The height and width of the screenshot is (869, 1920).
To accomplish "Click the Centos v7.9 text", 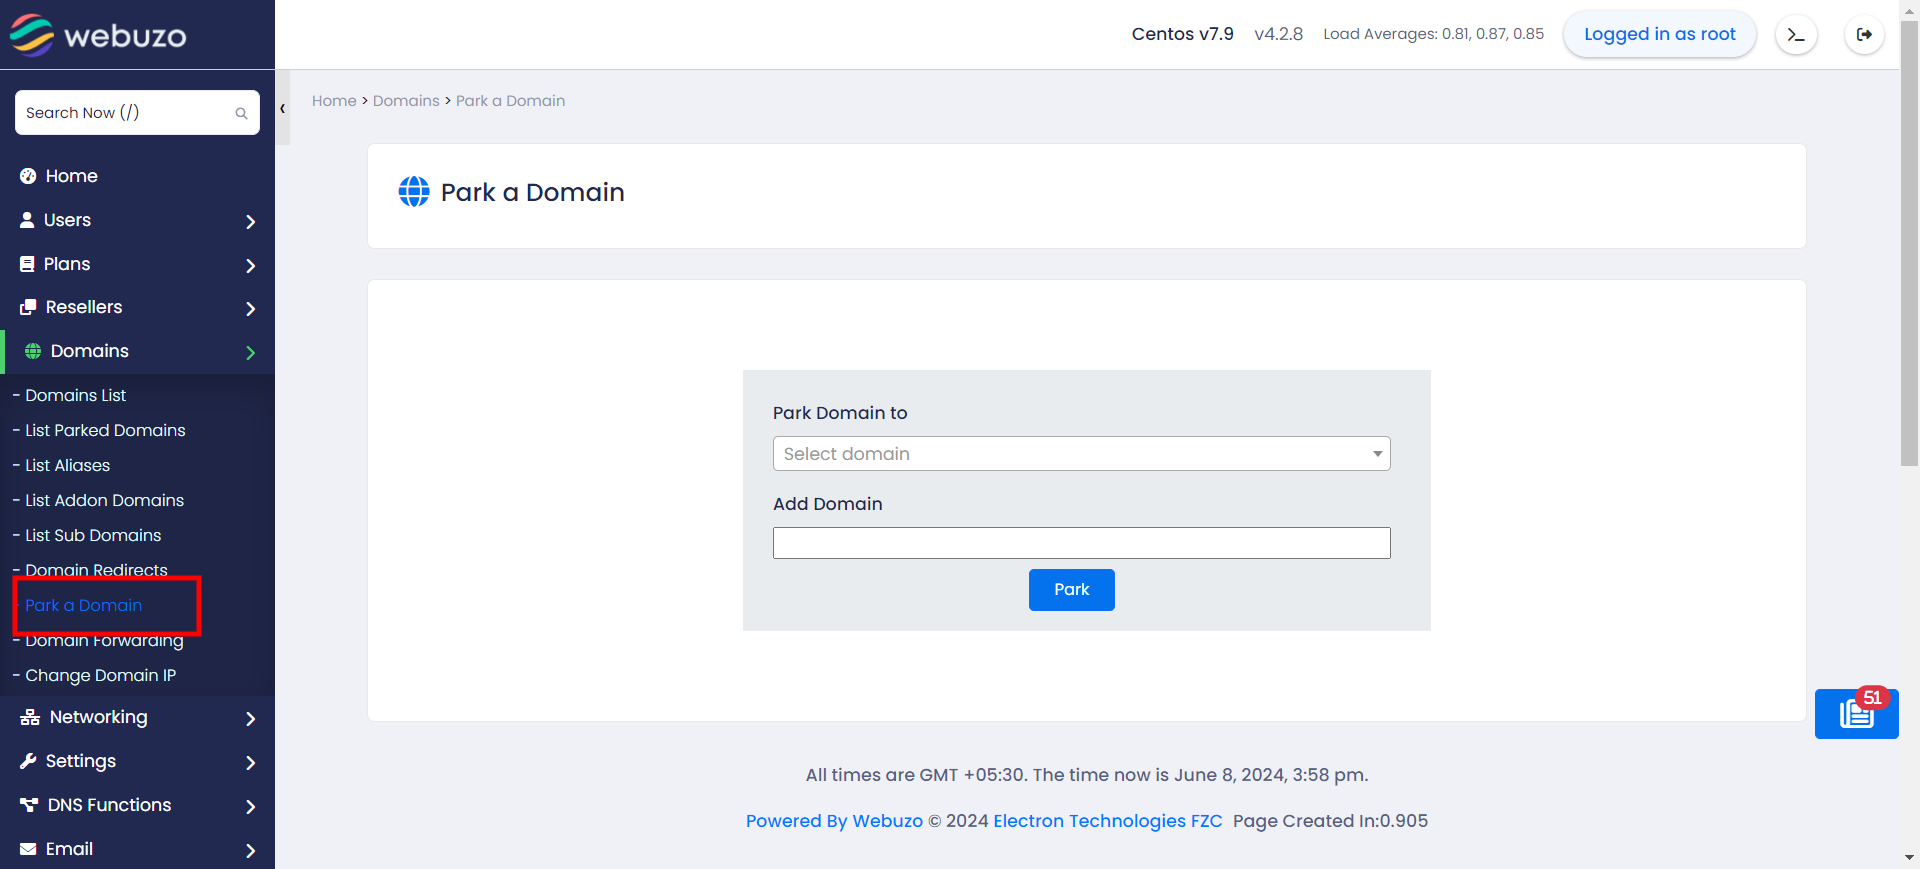I will 1182,34.
